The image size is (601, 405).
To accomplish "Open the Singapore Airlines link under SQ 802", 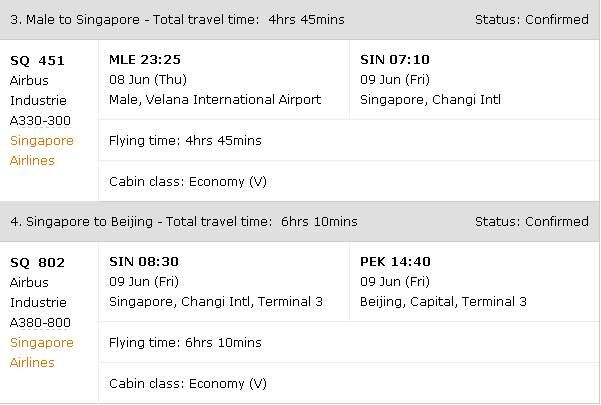I will pos(41,352).
